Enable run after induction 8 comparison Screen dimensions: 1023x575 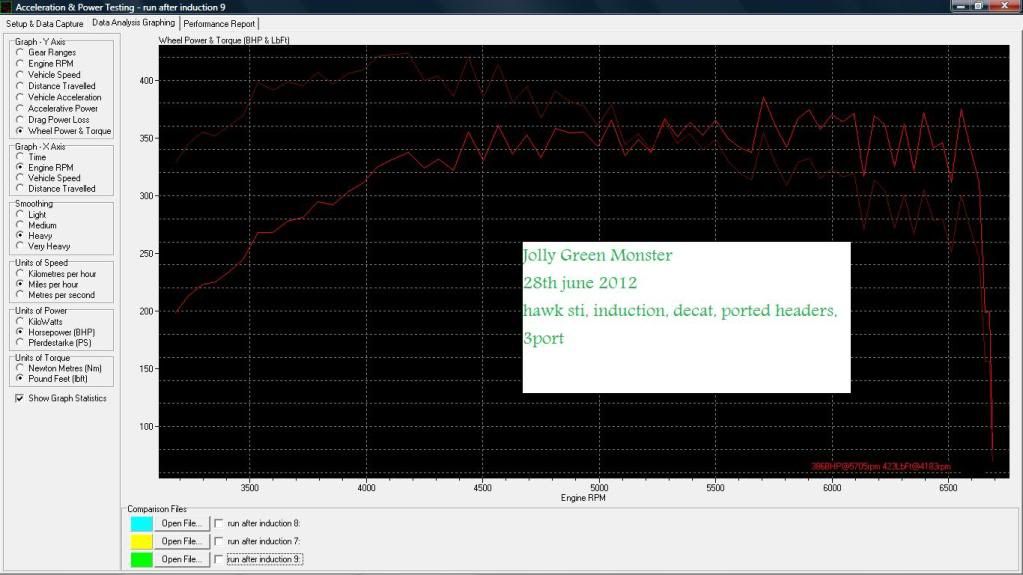[x=220, y=523]
